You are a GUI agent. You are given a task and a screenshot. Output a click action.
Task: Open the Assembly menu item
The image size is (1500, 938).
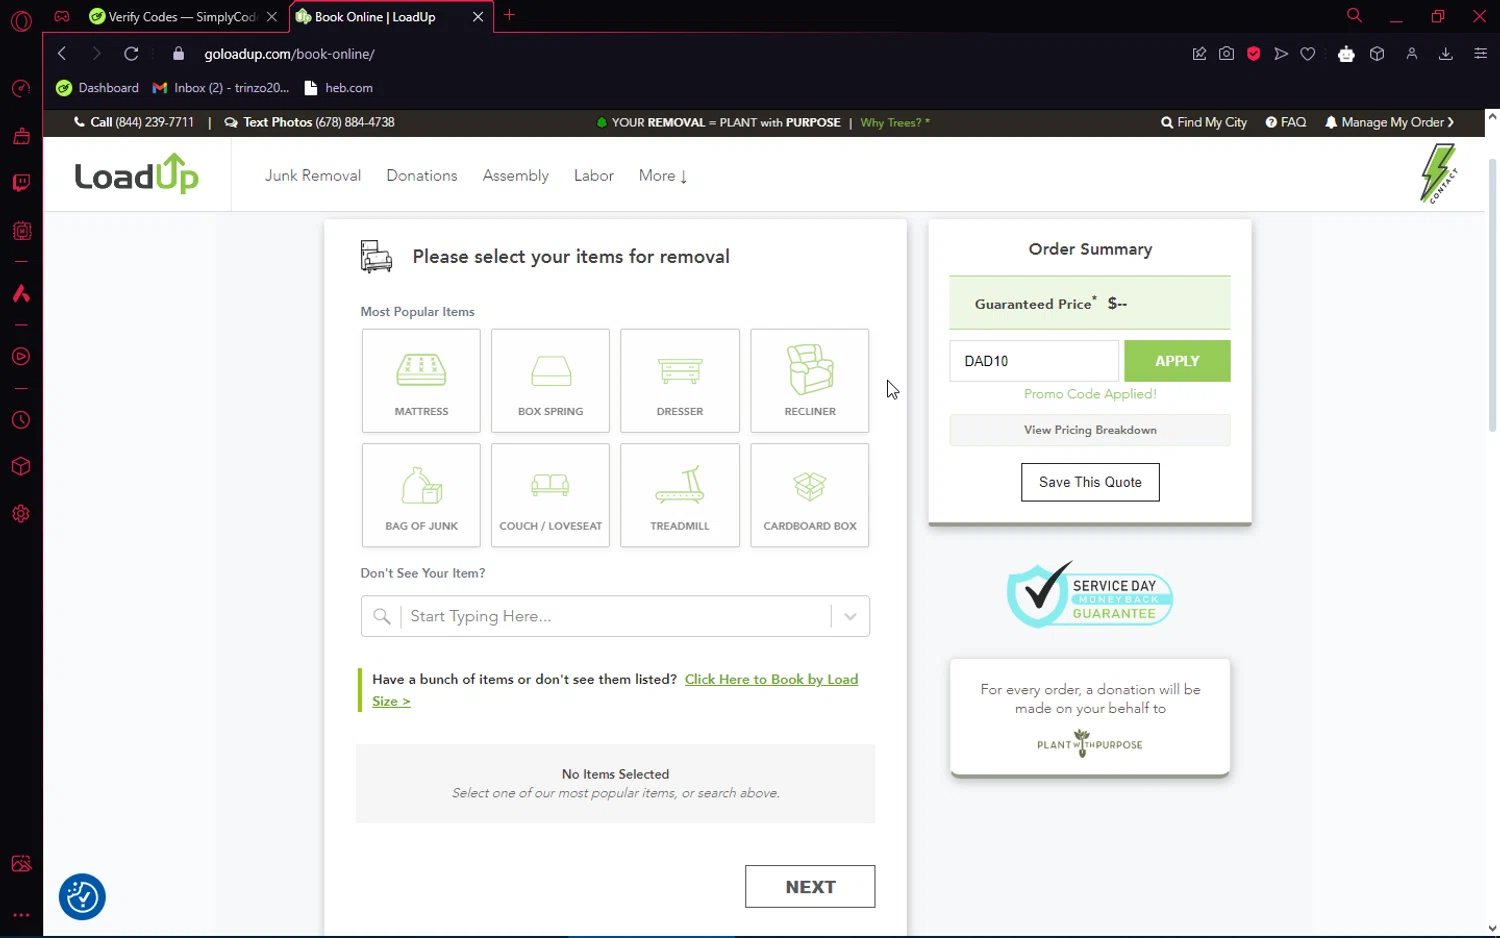pos(516,176)
